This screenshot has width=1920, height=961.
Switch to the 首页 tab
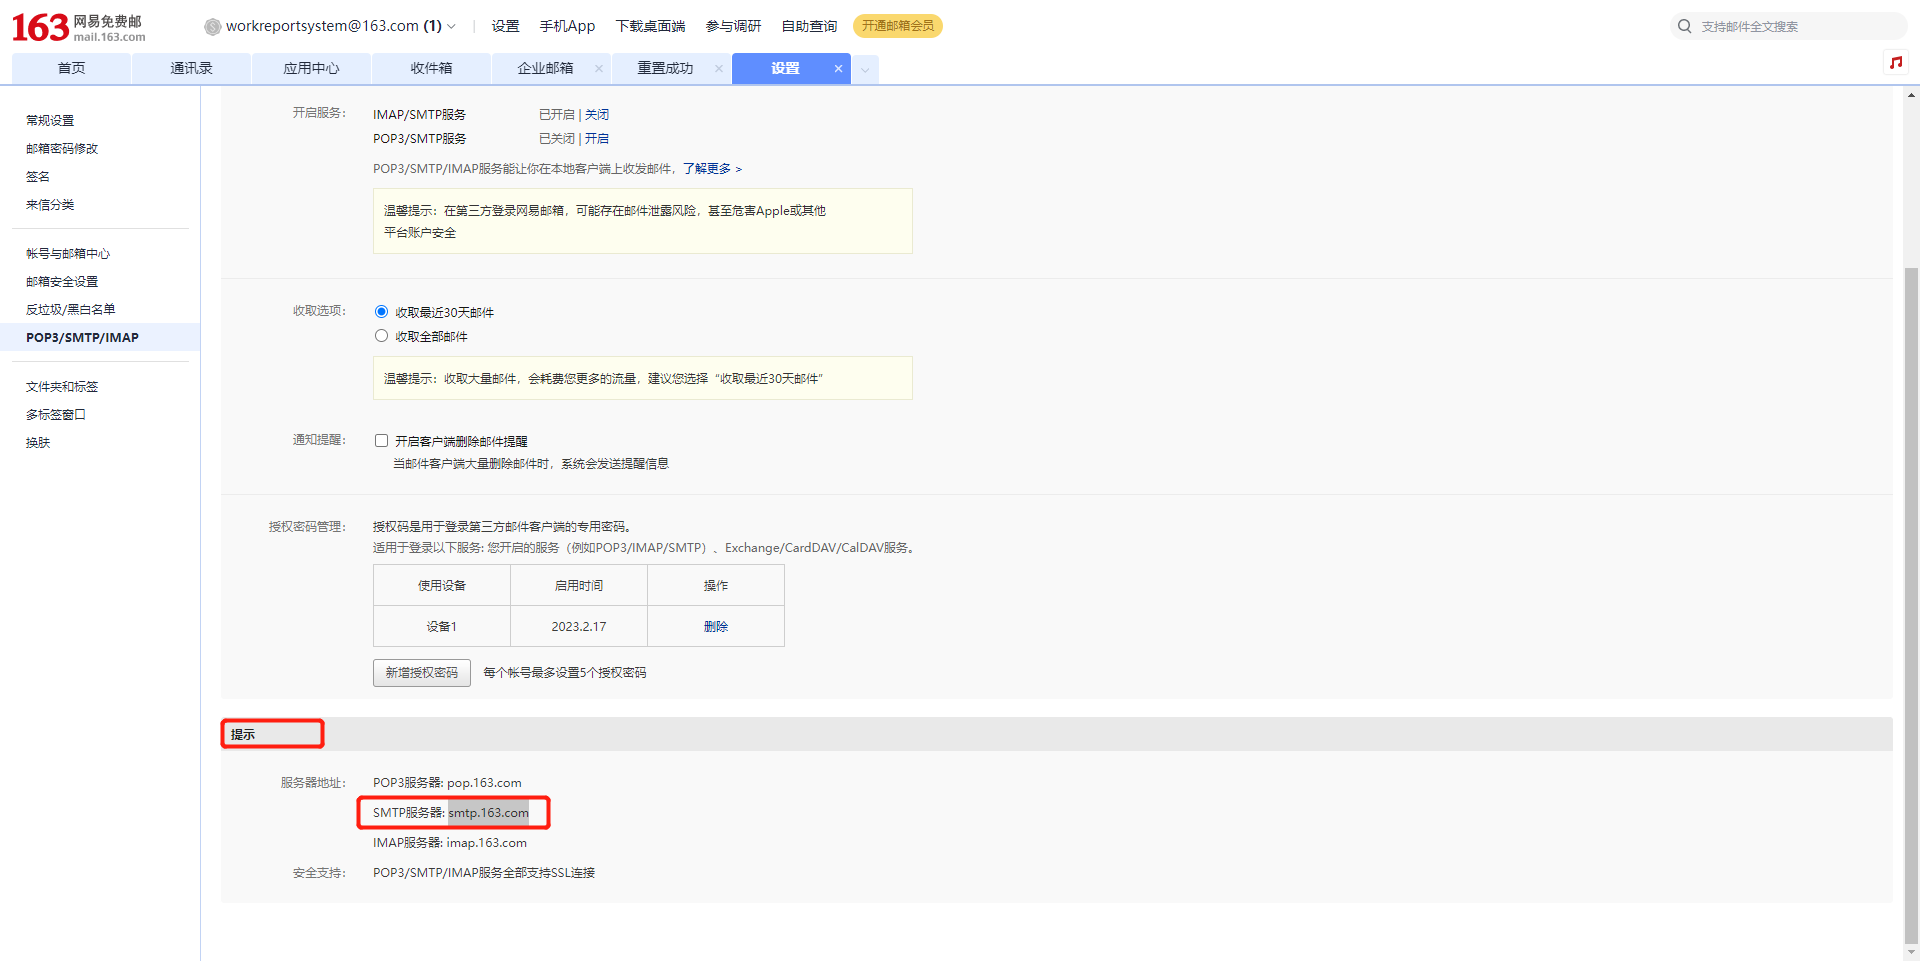point(71,68)
